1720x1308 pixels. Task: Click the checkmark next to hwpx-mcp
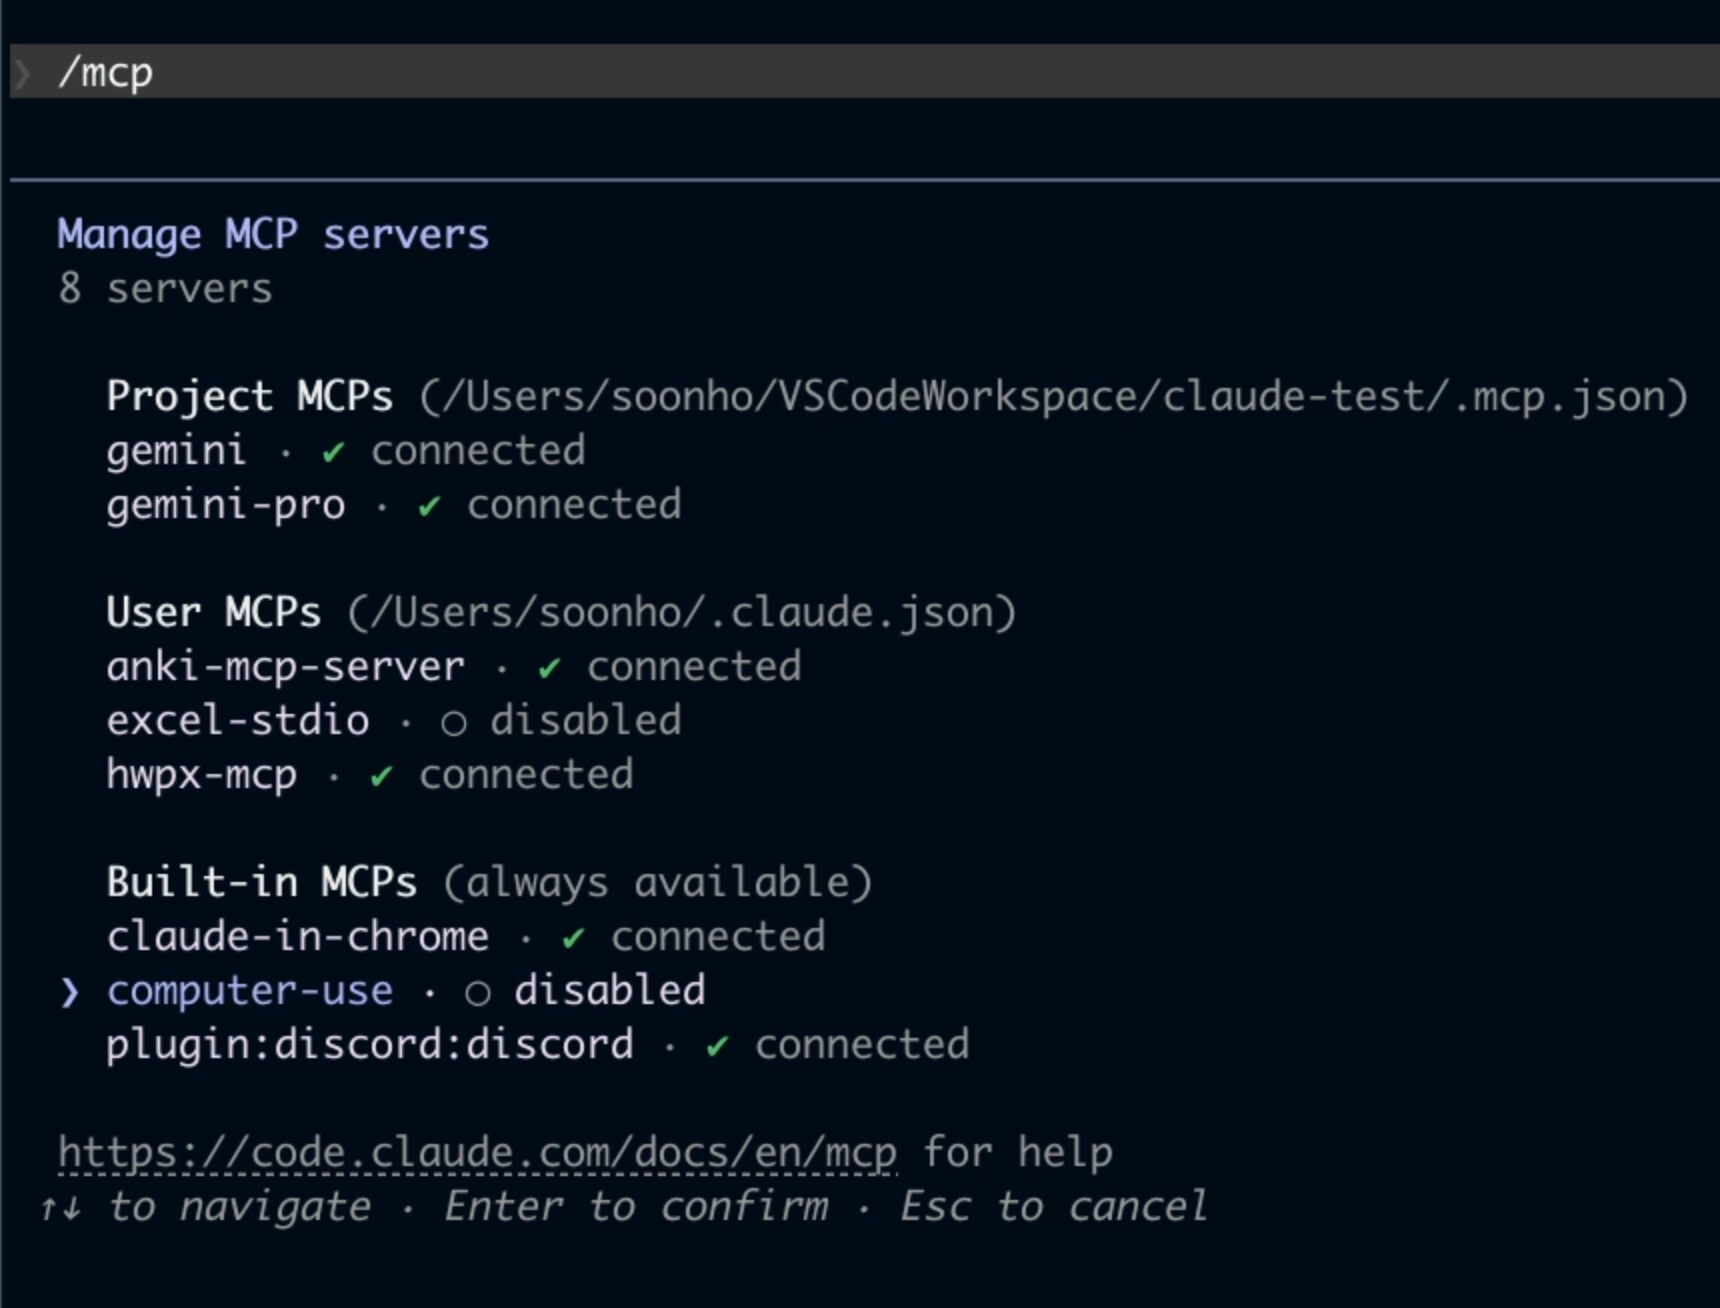click(x=381, y=776)
